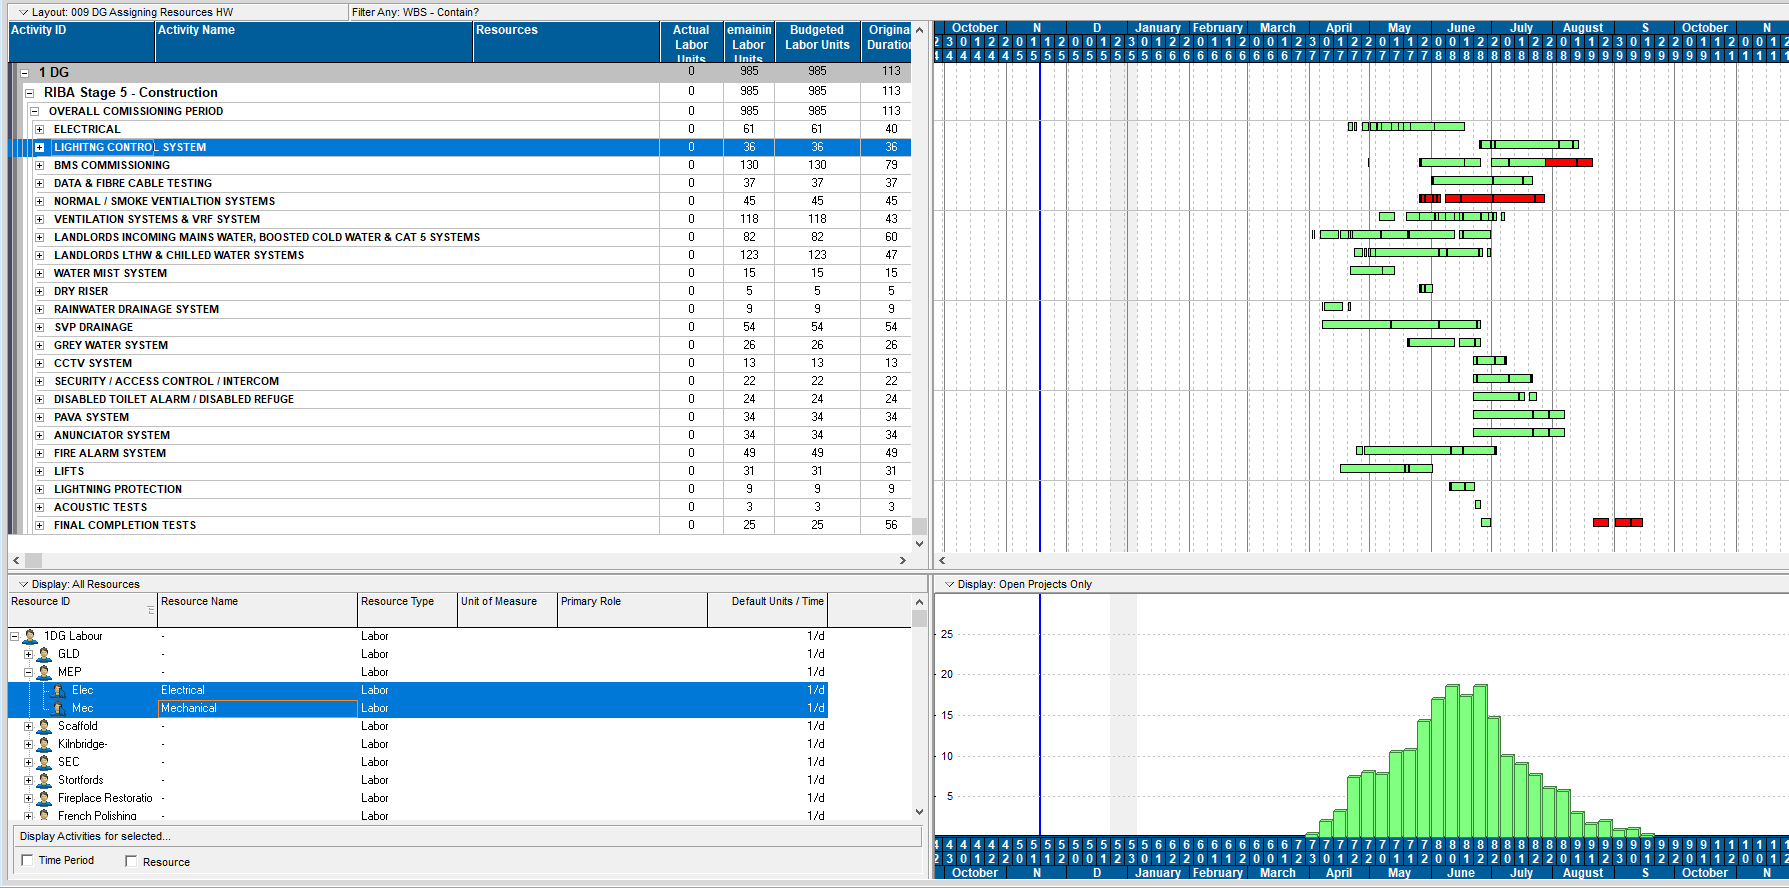Click the Display Activities for selected... label

point(95,836)
